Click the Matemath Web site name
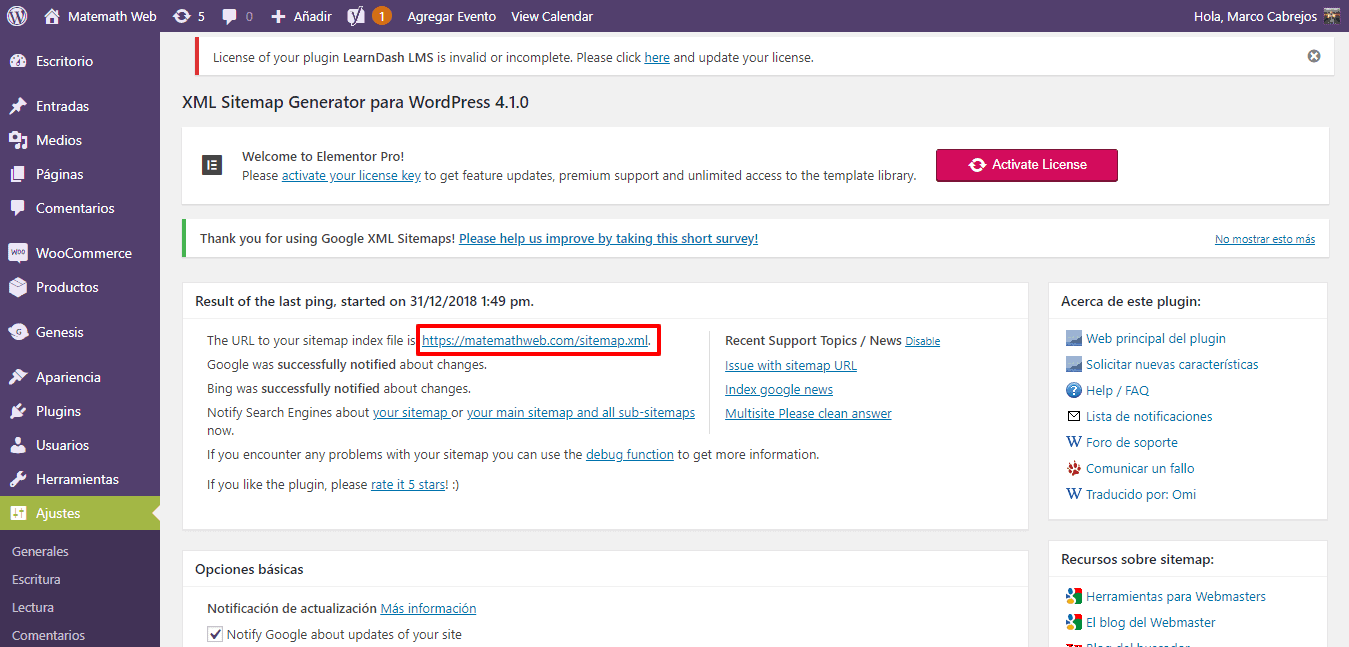1349x647 pixels. pyautogui.click(x=112, y=16)
